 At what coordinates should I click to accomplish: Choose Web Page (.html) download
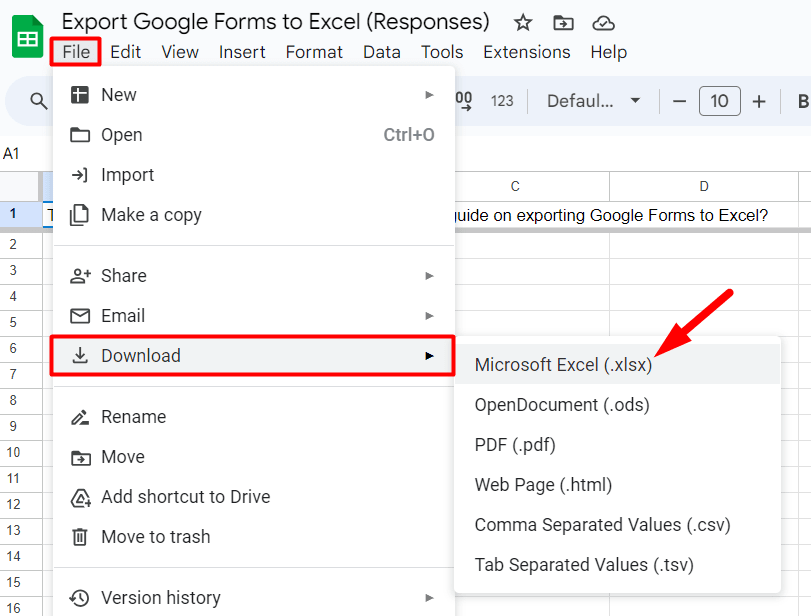[x=617, y=485]
